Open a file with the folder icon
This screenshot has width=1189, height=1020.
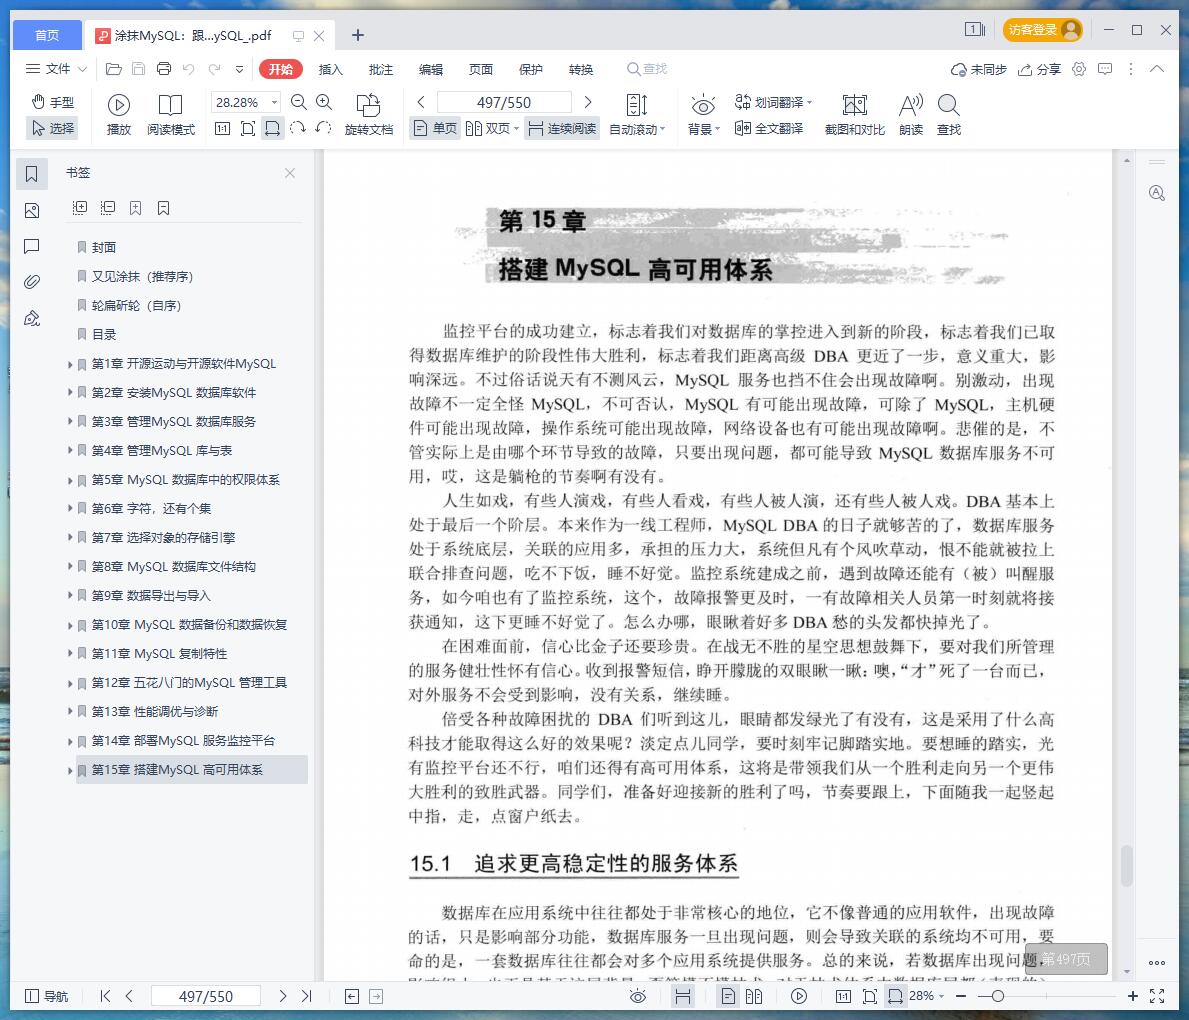click(114, 69)
